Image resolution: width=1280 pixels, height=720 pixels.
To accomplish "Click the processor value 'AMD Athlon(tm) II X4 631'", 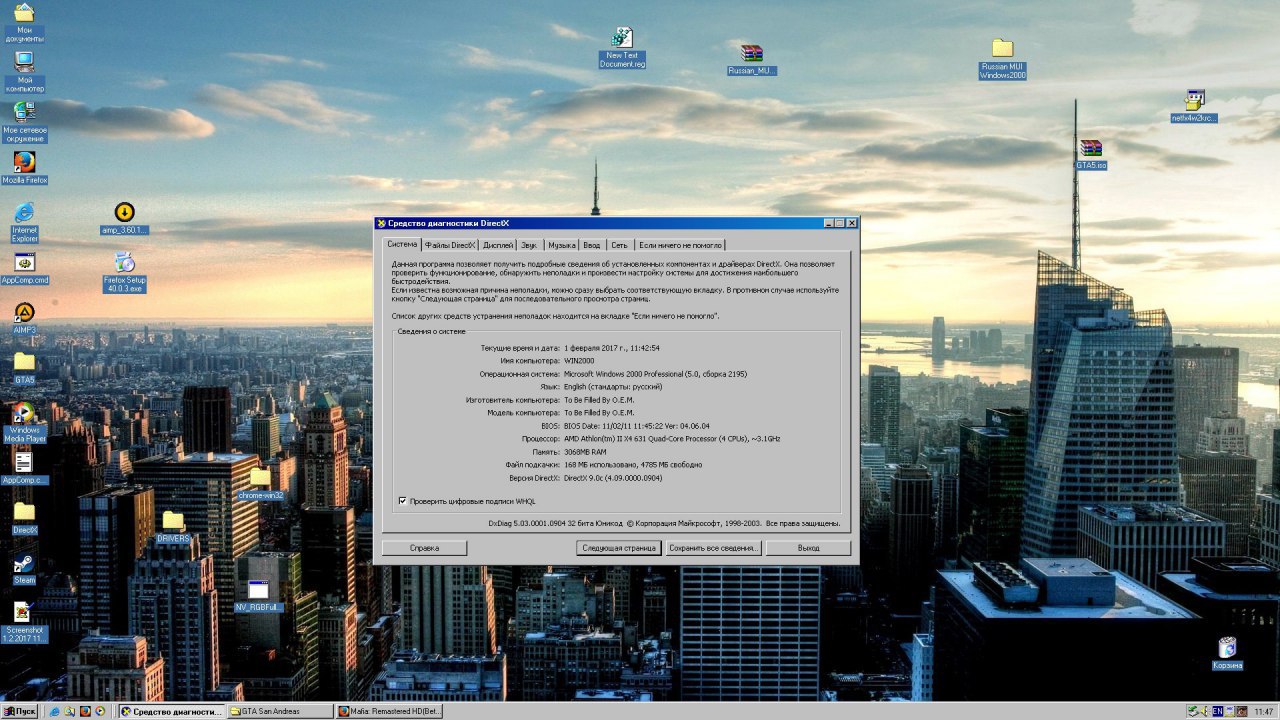I will click(672, 438).
